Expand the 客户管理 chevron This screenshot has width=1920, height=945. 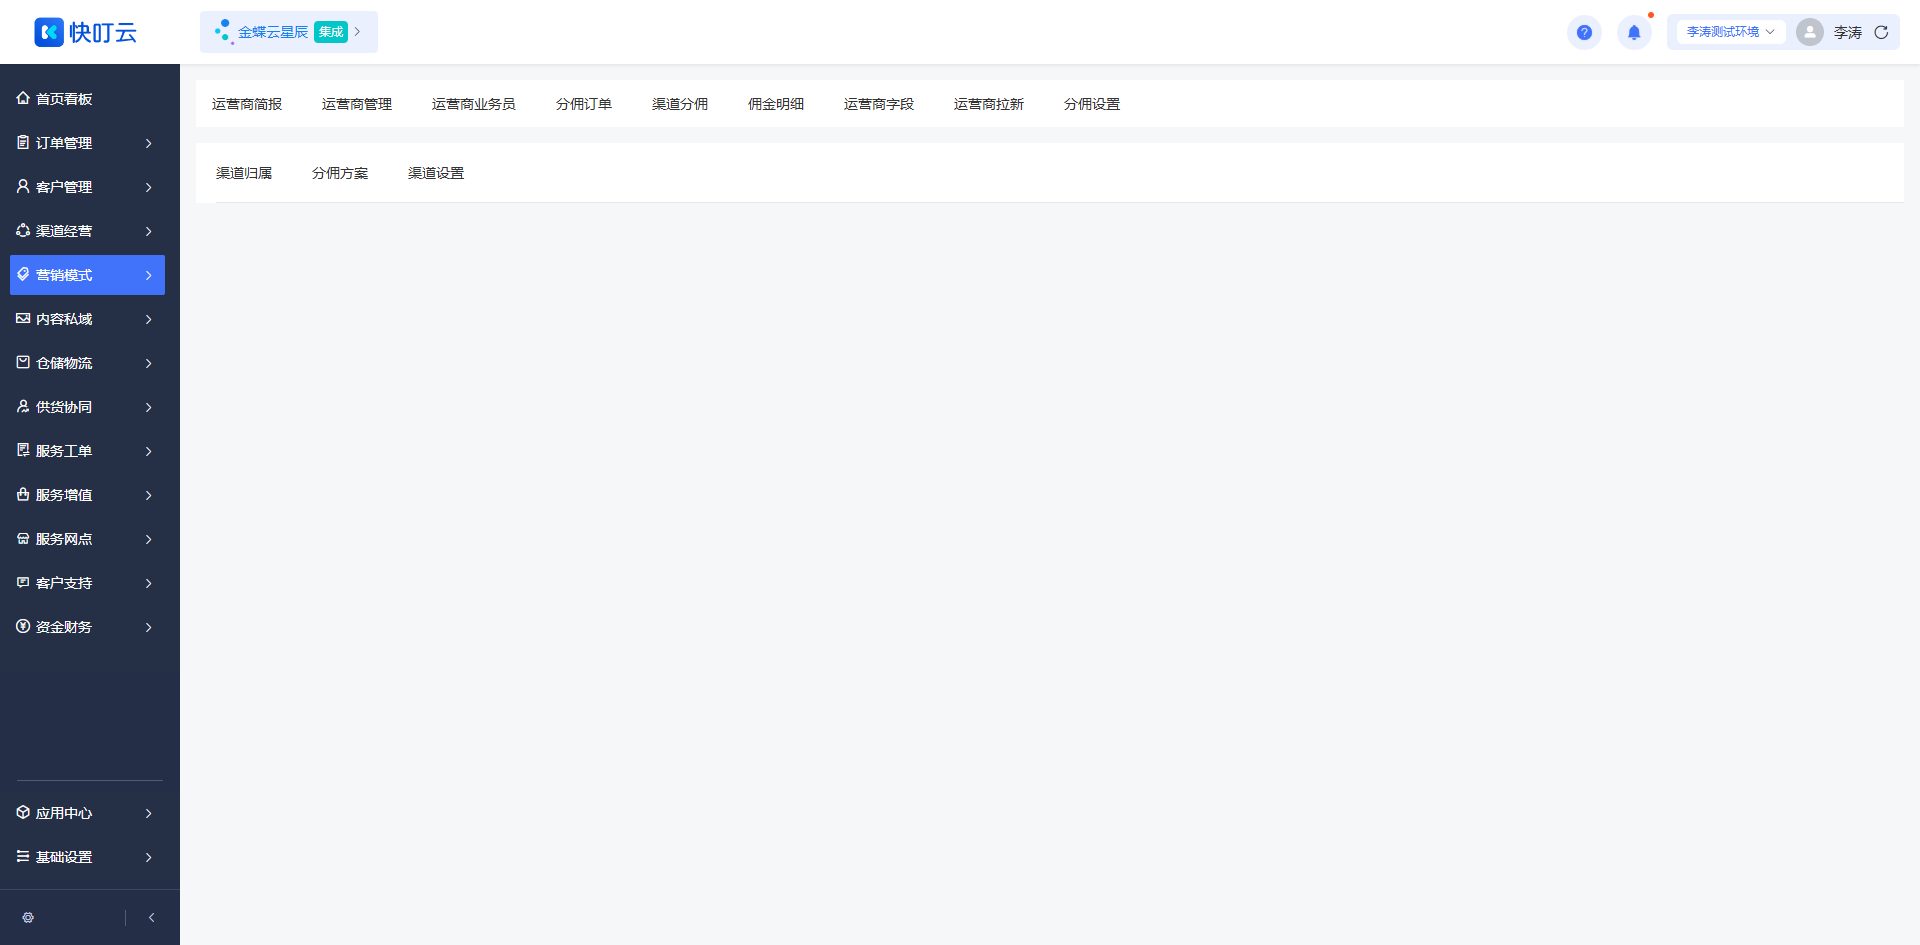pos(148,187)
